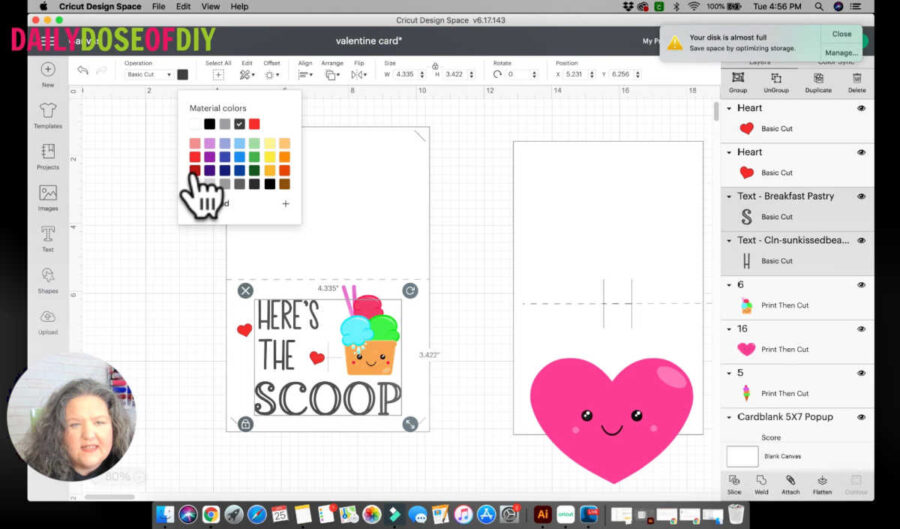Screen dimensions: 900x529
Task: Pick the red swatch in Material colors
Action: pos(254,124)
